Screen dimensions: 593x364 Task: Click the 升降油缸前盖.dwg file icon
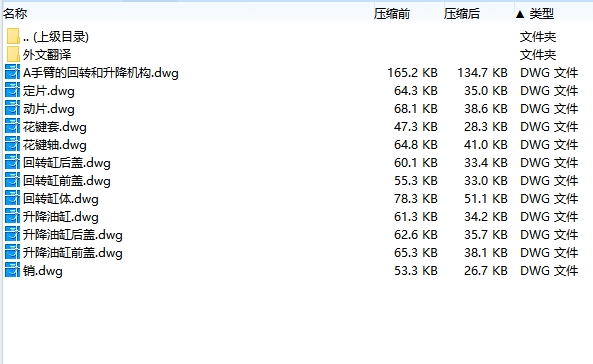[12, 252]
